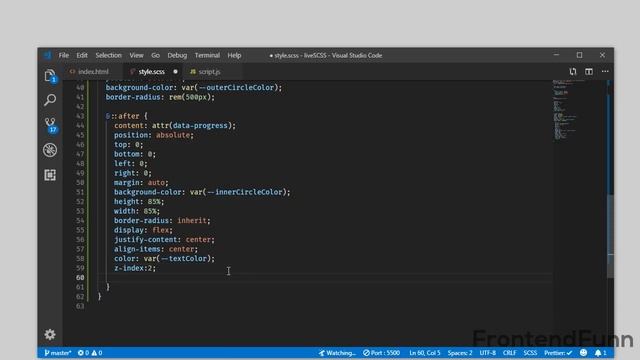The width and height of the screenshot is (640, 360).
Task: Click line number 43 in gutter
Action: click(x=80, y=116)
